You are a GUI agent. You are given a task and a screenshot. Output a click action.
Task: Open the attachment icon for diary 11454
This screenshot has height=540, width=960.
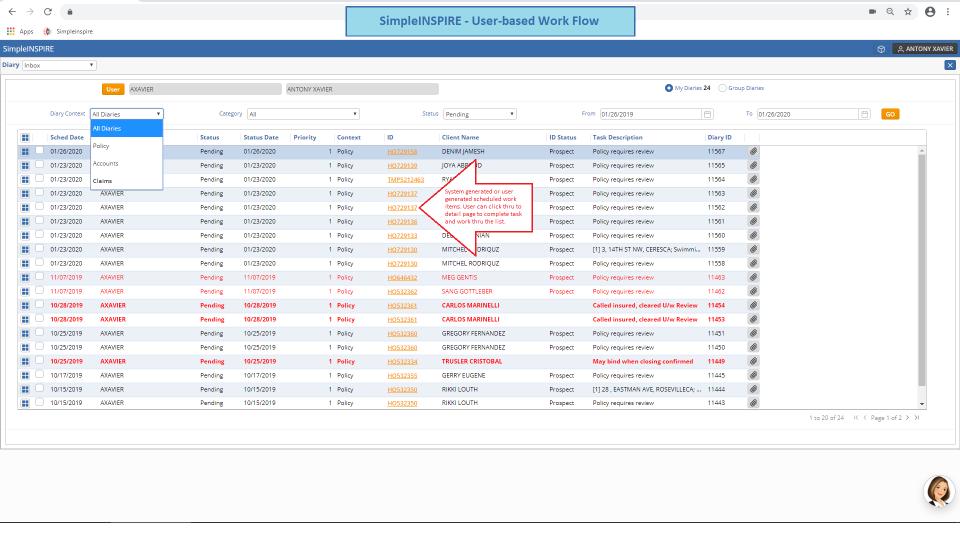(753, 305)
